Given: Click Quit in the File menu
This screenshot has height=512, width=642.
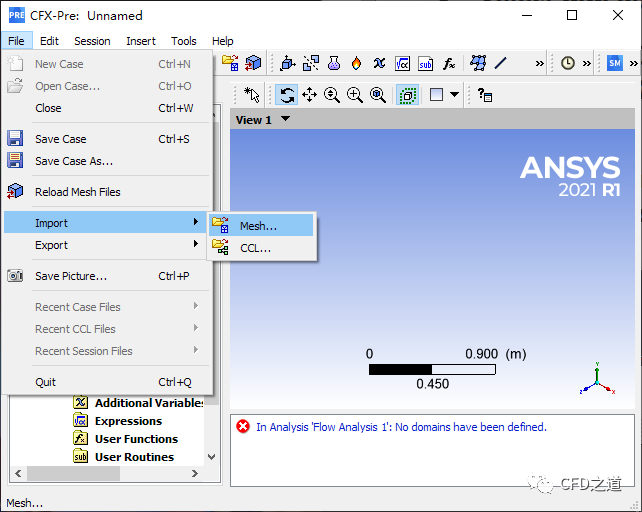Looking at the screenshot, I should tap(46, 382).
